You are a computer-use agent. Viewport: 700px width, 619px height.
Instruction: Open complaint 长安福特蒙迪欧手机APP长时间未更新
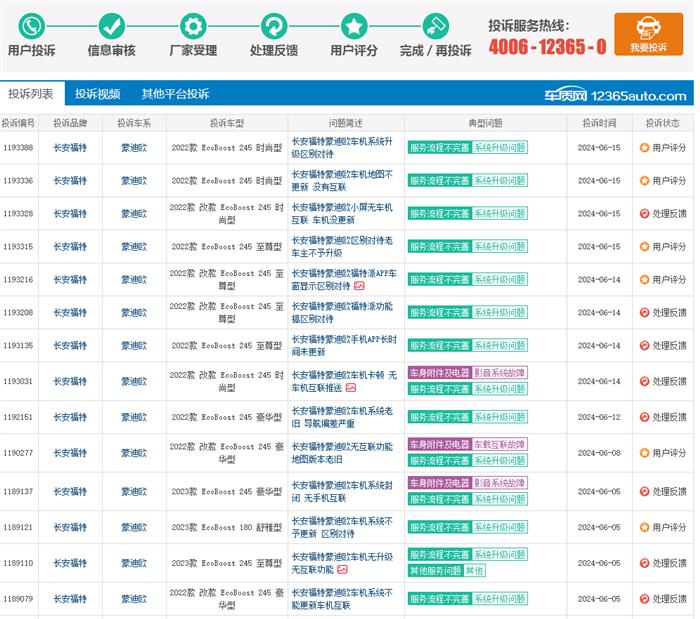pyautogui.click(x=344, y=345)
